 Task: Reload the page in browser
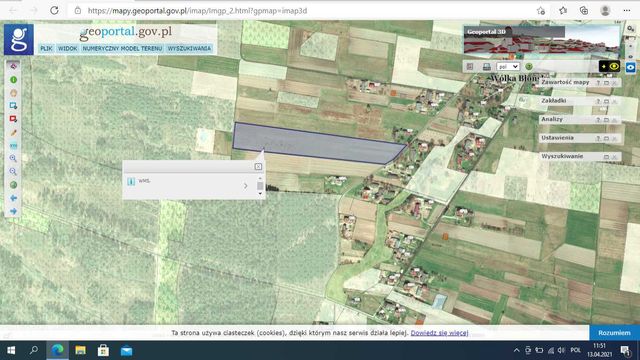(54, 11)
